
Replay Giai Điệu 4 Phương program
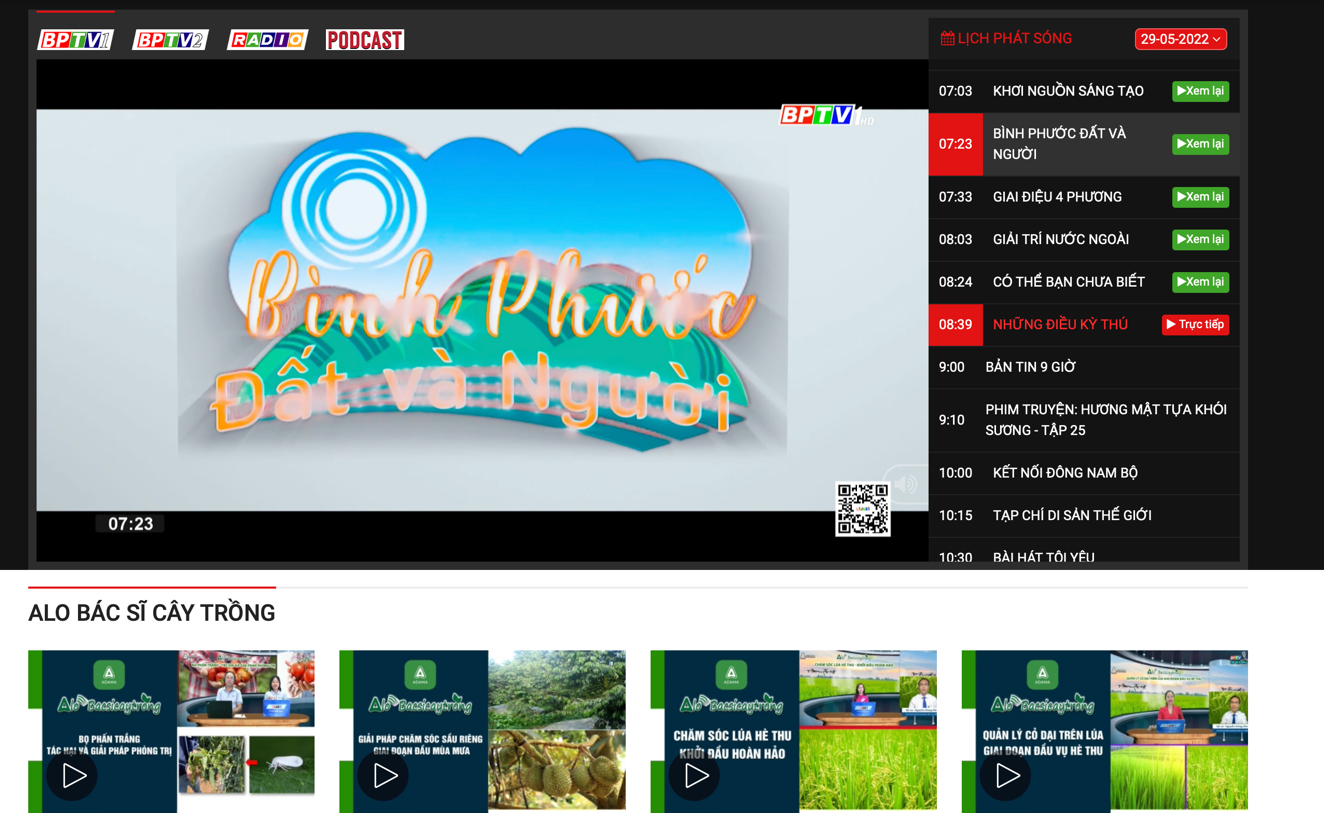click(1200, 197)
